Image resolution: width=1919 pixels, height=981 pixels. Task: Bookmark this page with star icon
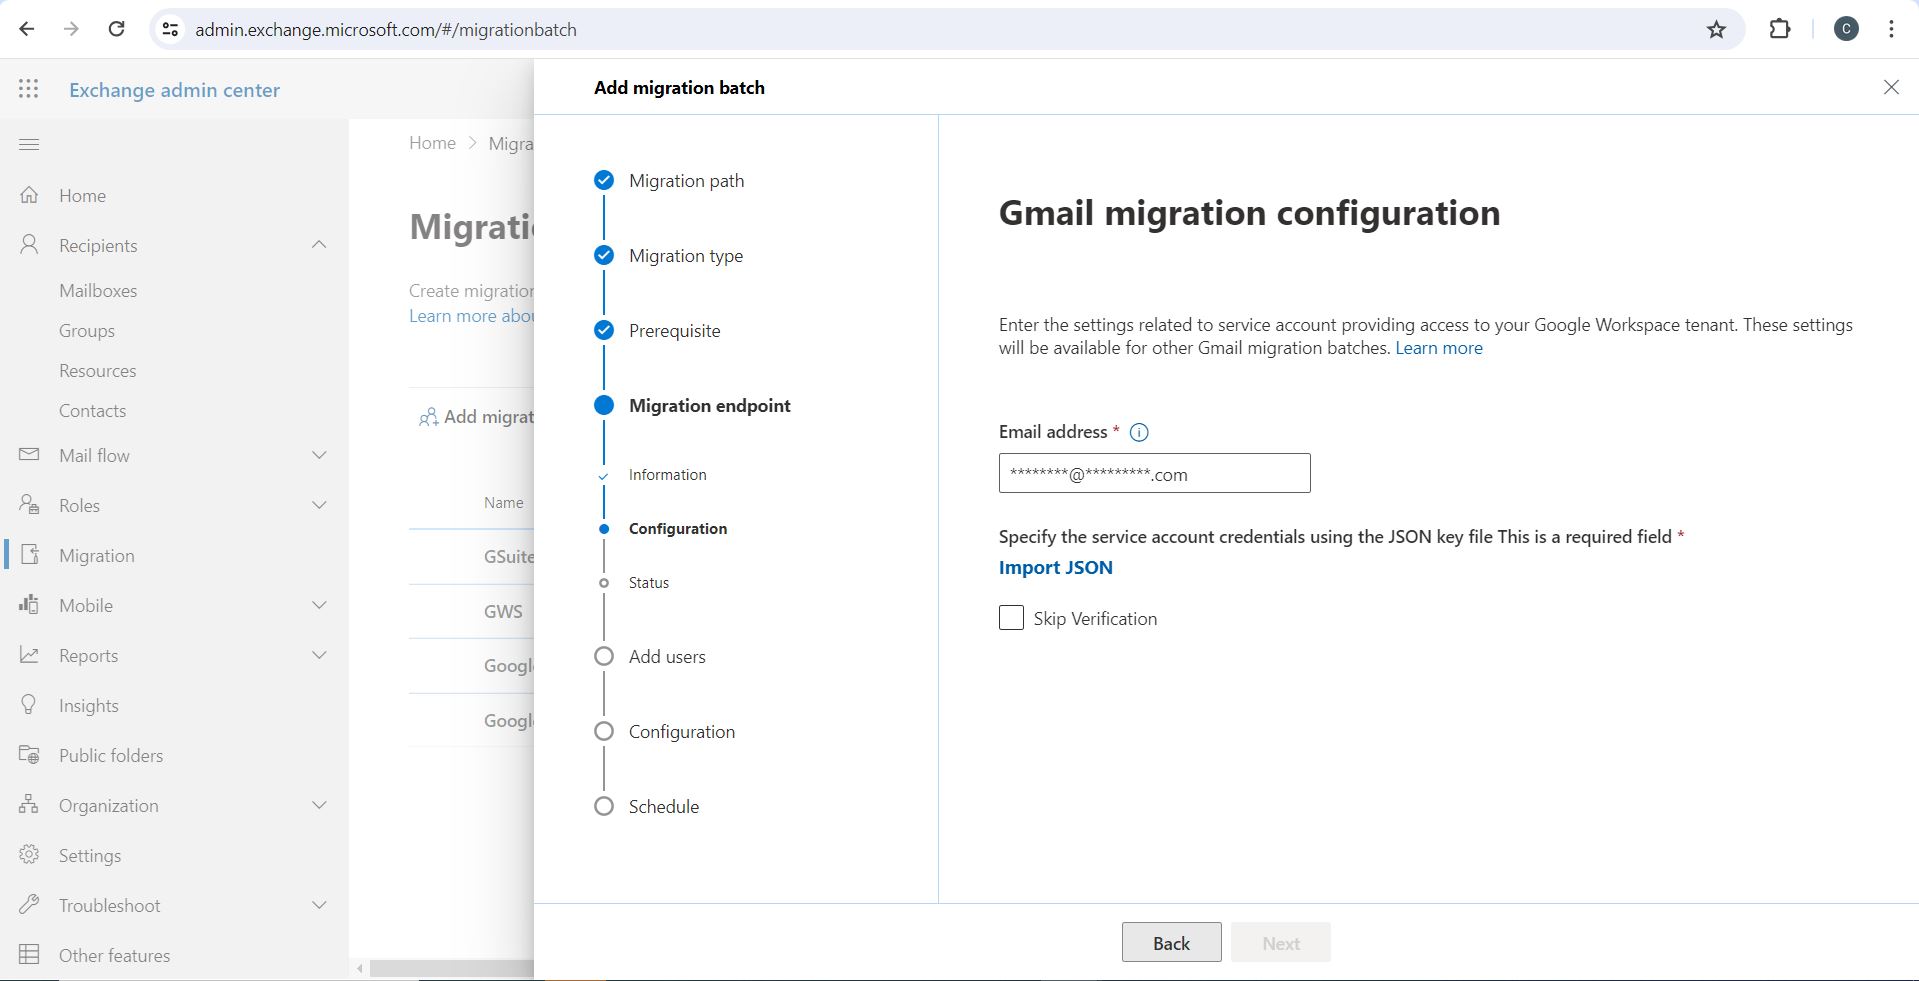[1716, 30]
